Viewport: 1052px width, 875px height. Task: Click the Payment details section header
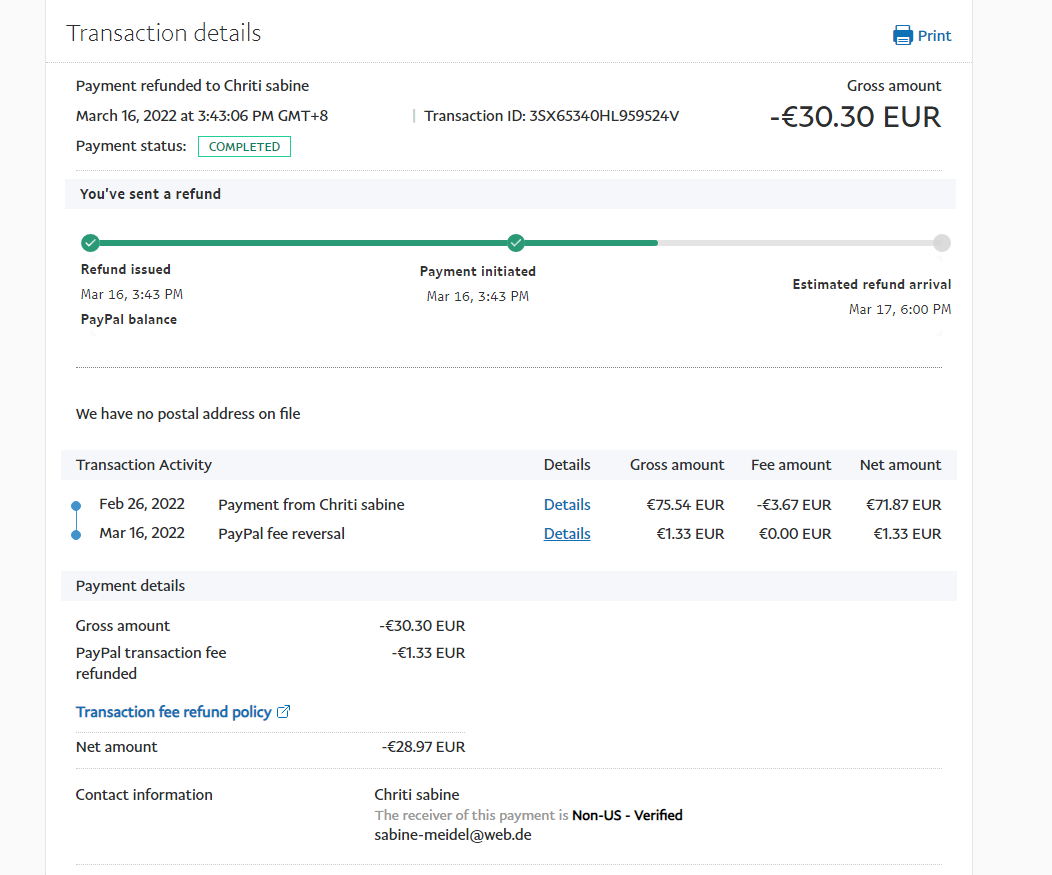(x=130, y=586)
